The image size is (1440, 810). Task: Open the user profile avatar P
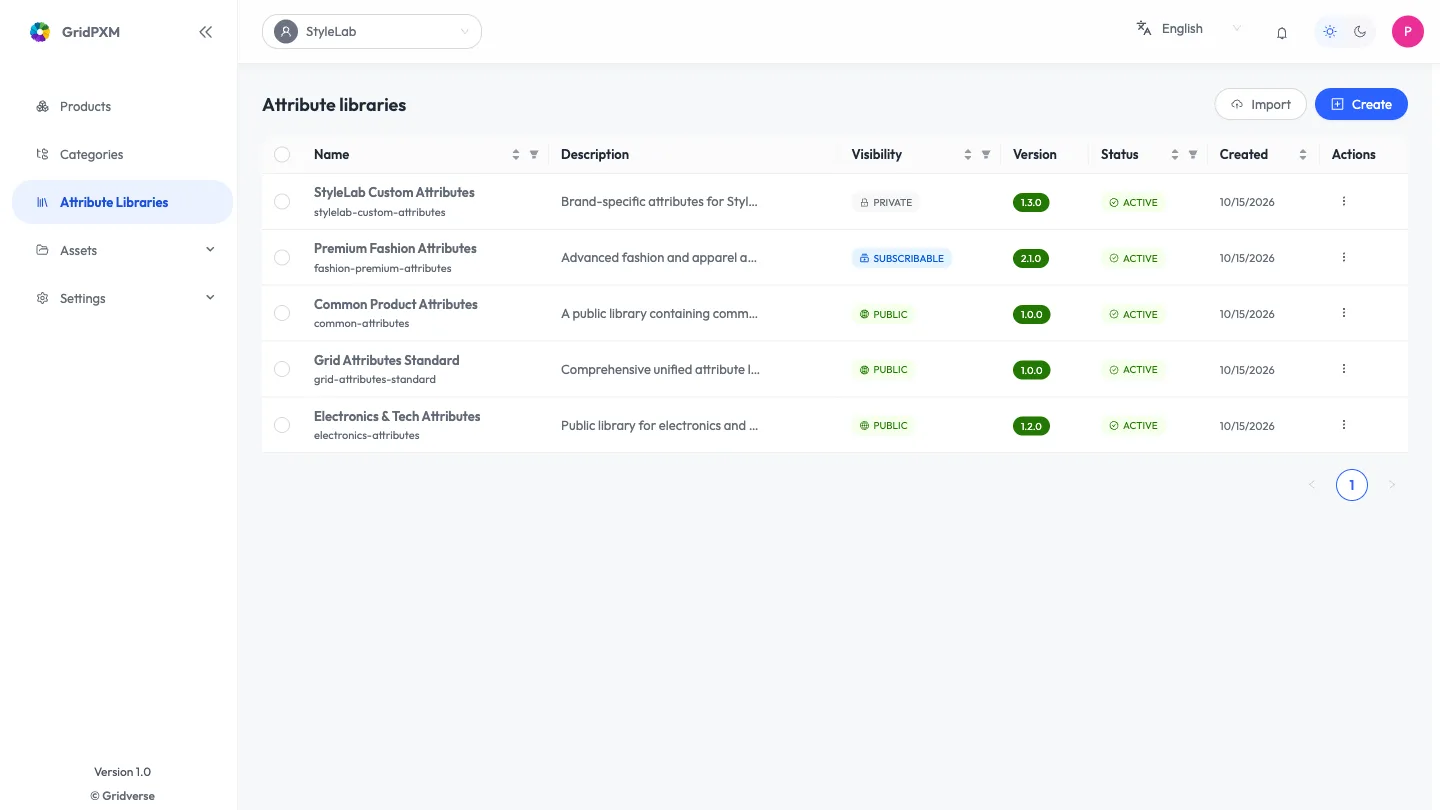[x=1408, y=31]
